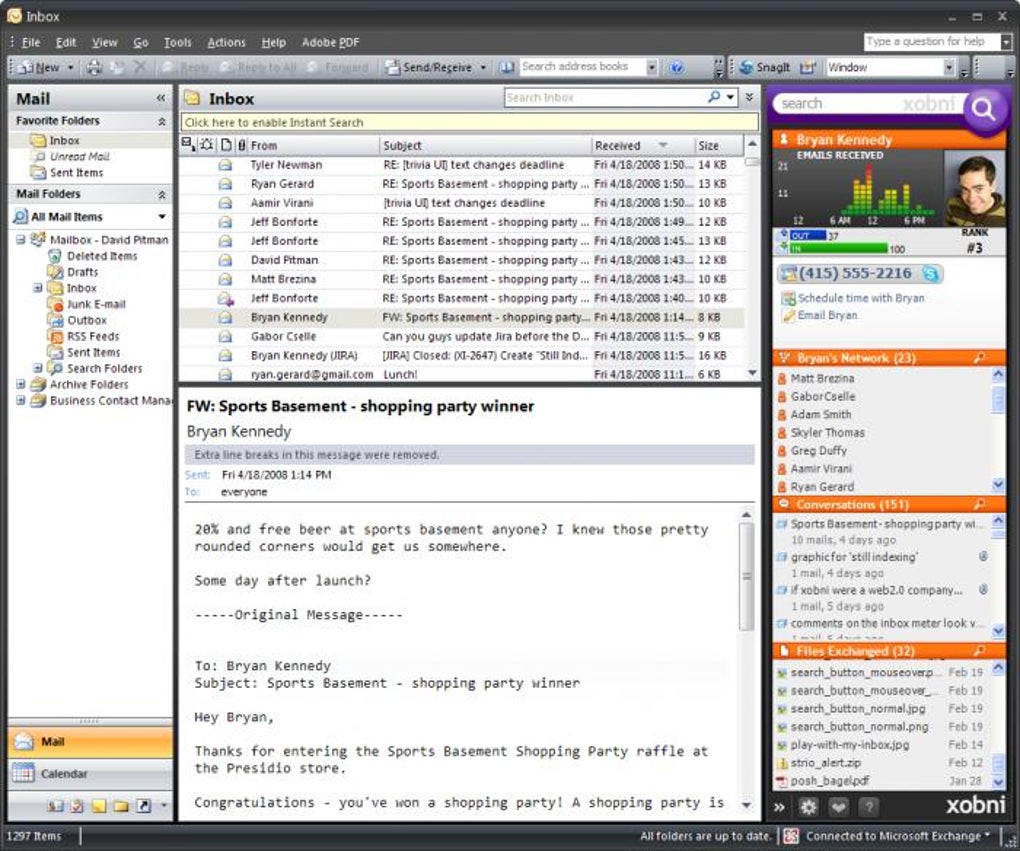The width and height of the screenshot is (1020, 851).
Task: Open the Tools menu
Action: point(177,42)
